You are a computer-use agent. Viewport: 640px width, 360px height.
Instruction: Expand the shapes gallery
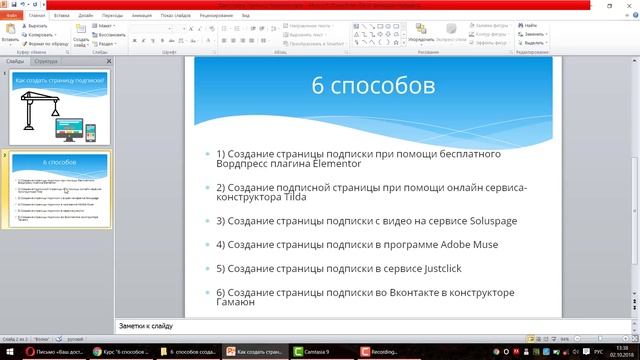(404, 42)
